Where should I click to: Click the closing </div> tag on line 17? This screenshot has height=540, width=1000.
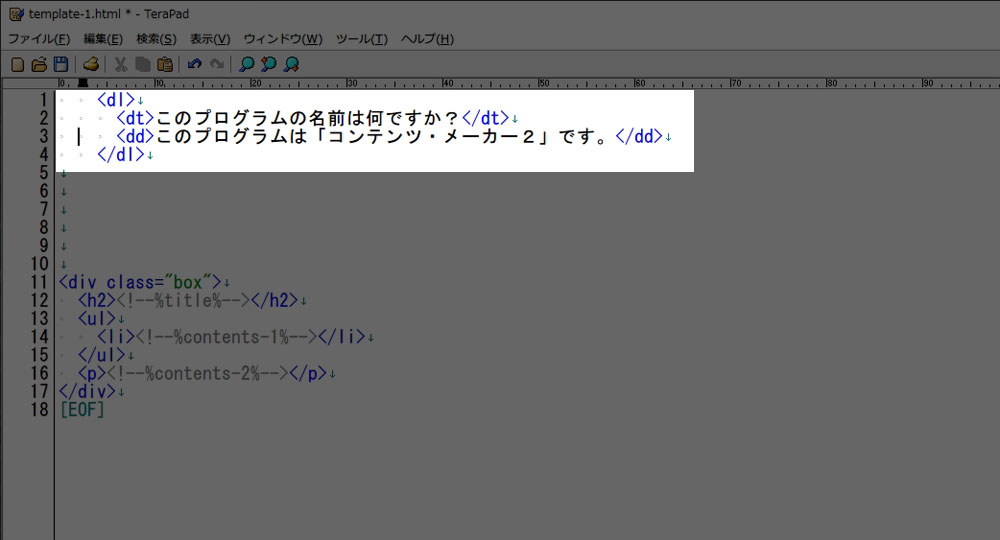click(x=87, y=391)
